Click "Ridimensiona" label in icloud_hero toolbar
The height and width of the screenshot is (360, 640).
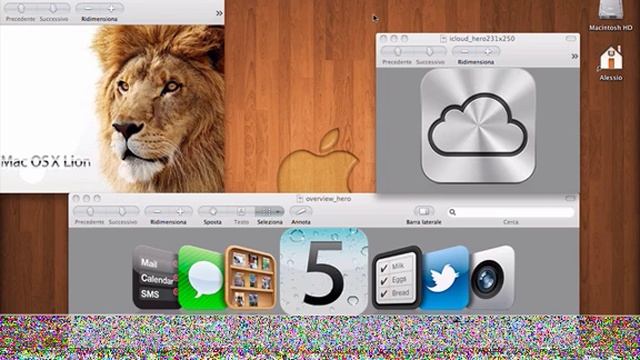476,62
